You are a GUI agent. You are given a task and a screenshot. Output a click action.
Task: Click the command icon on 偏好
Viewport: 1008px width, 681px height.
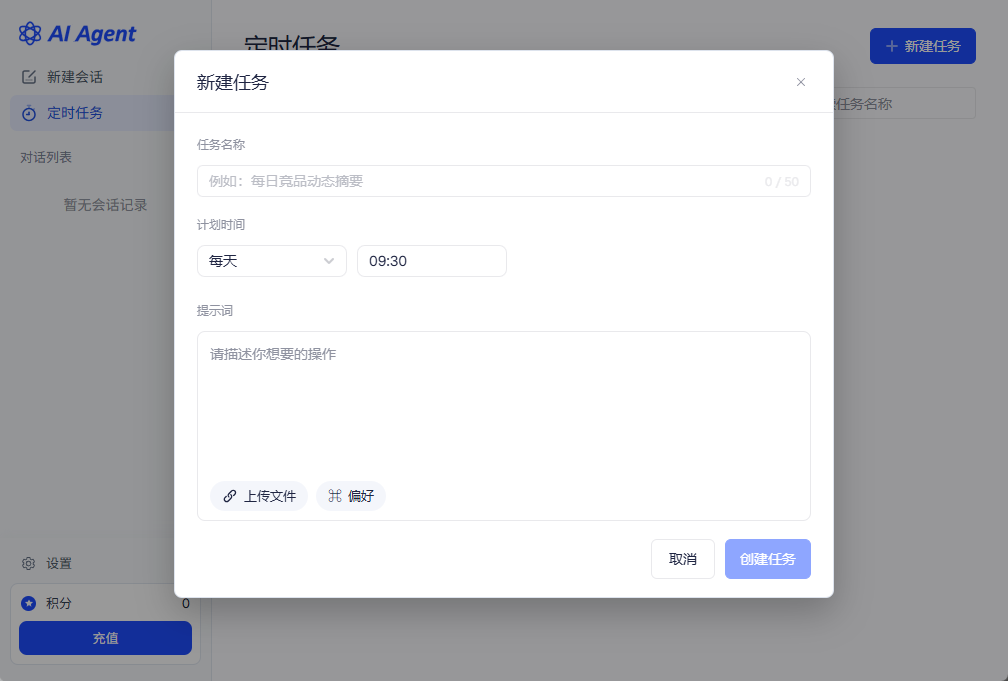(335, 496)
